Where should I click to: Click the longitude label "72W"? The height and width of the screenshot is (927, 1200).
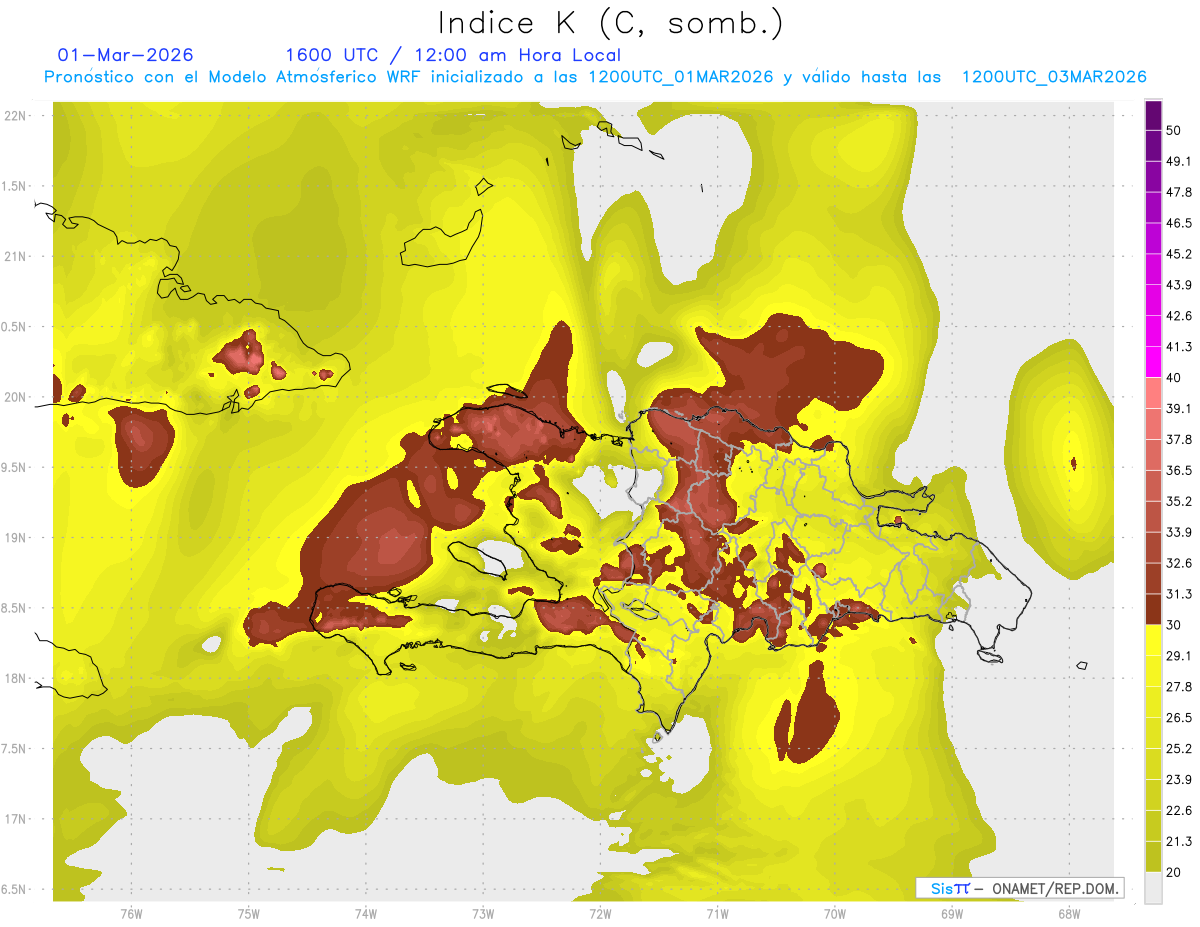[x=600, y=914]
